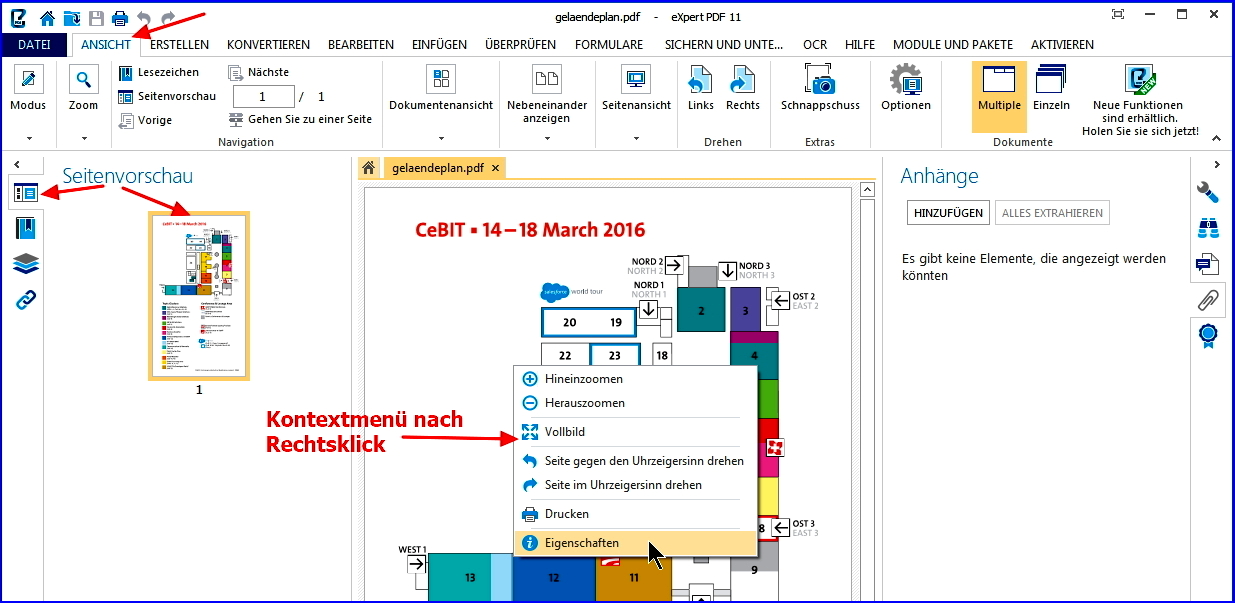This screenshot has height=603, width=1235.
Task: Click Gehen Sie zu einer Seite
Action: 300,119
